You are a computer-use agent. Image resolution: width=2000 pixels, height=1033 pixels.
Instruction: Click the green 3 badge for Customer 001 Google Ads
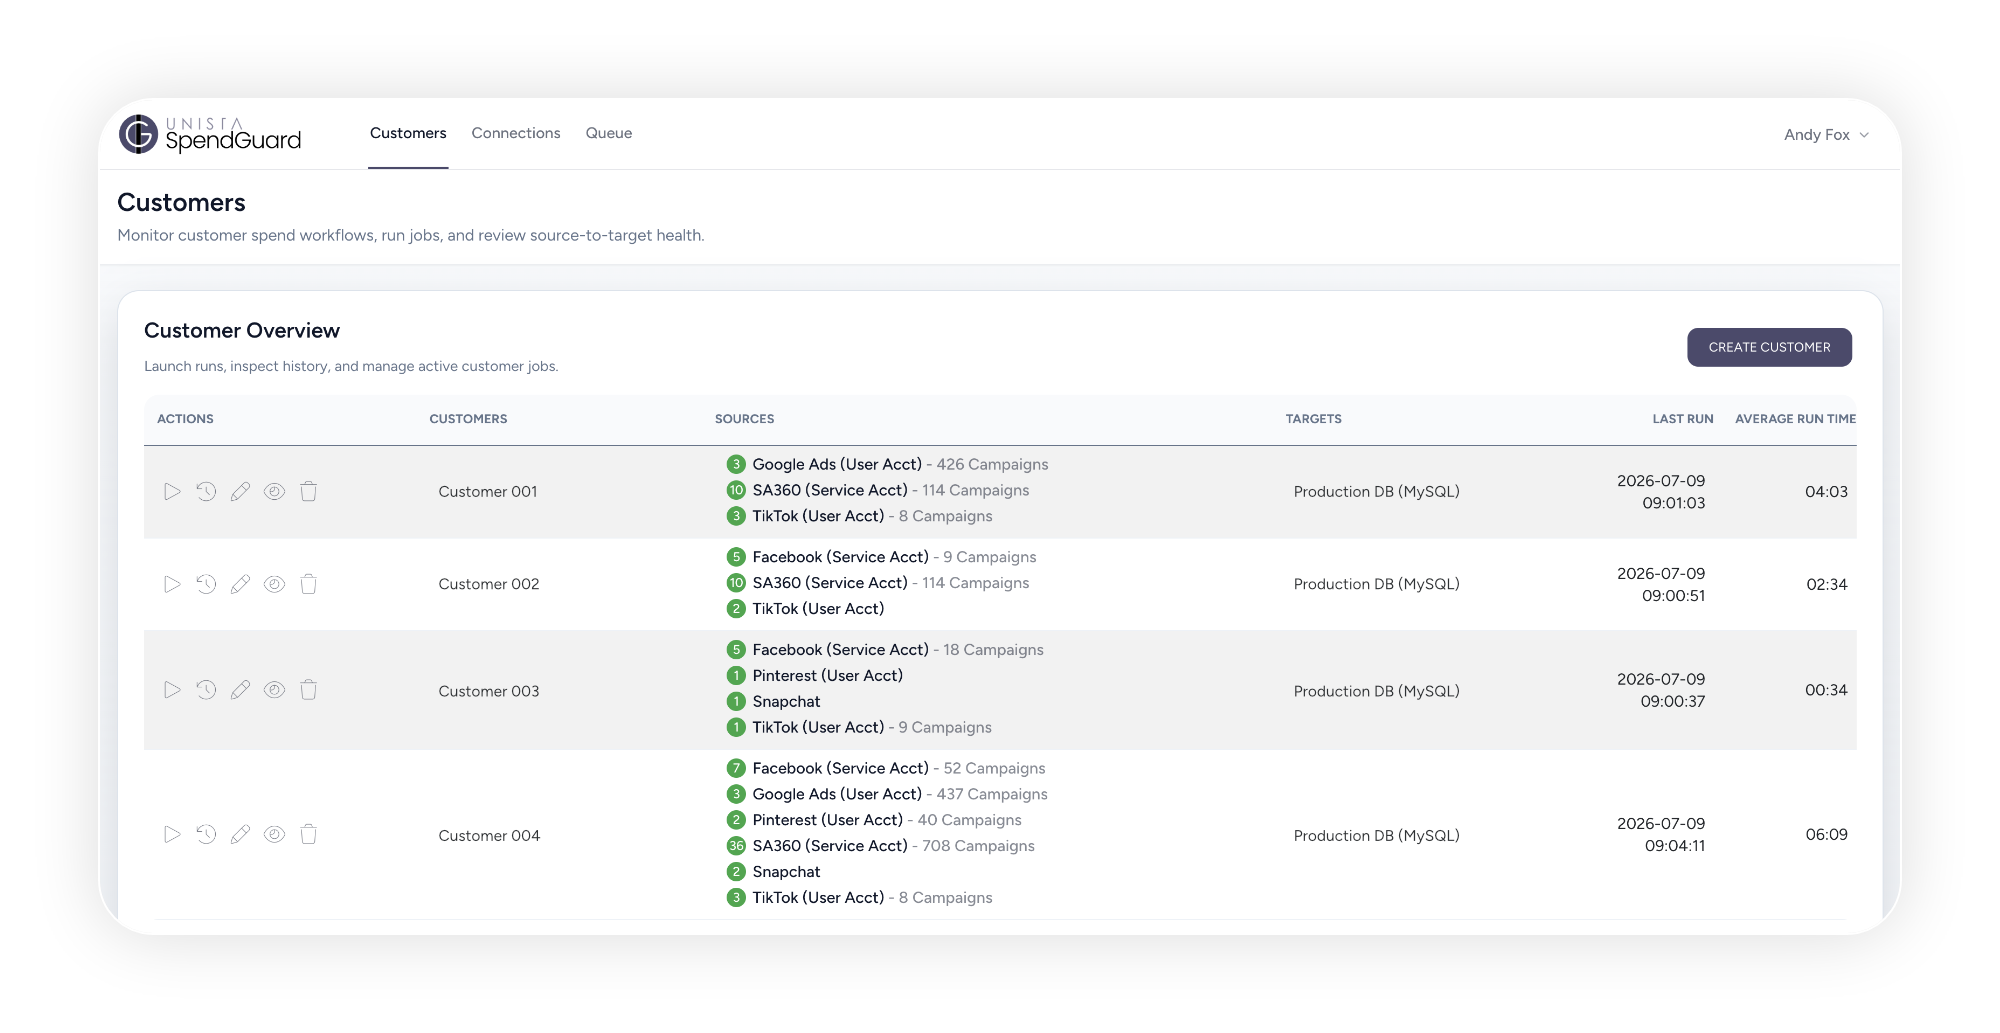(736, 464)
